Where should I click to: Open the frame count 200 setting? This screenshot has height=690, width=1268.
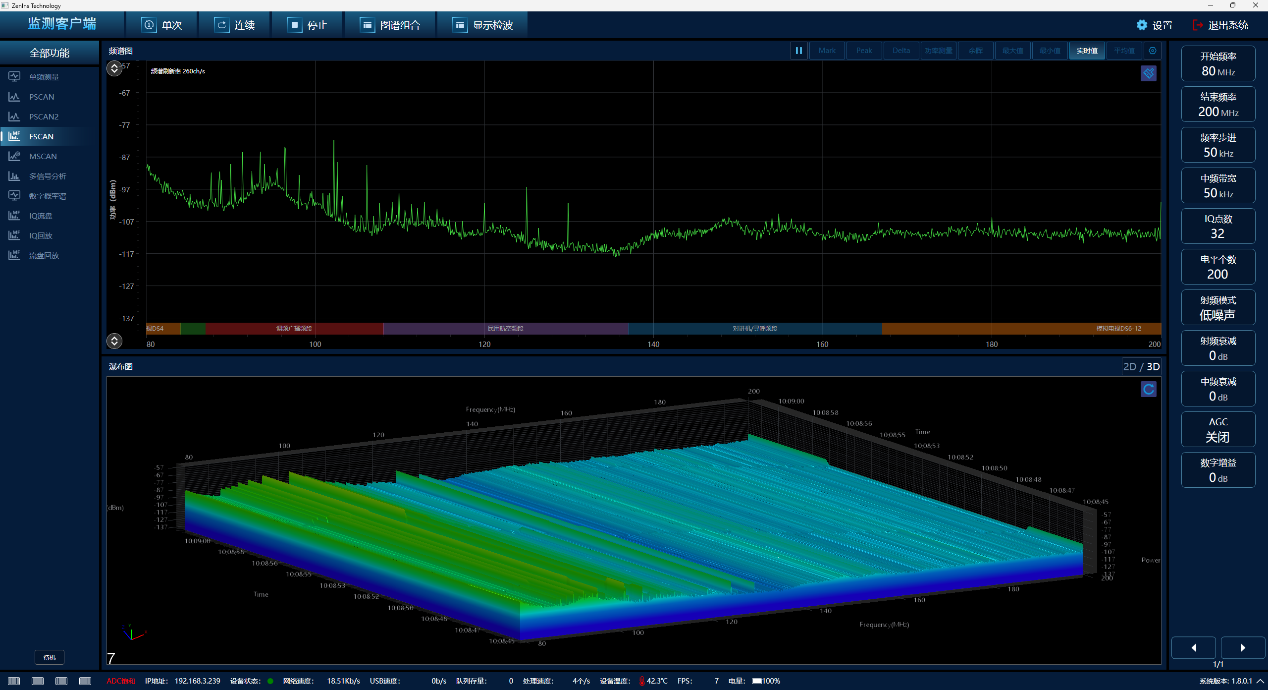click(1217, 267)
